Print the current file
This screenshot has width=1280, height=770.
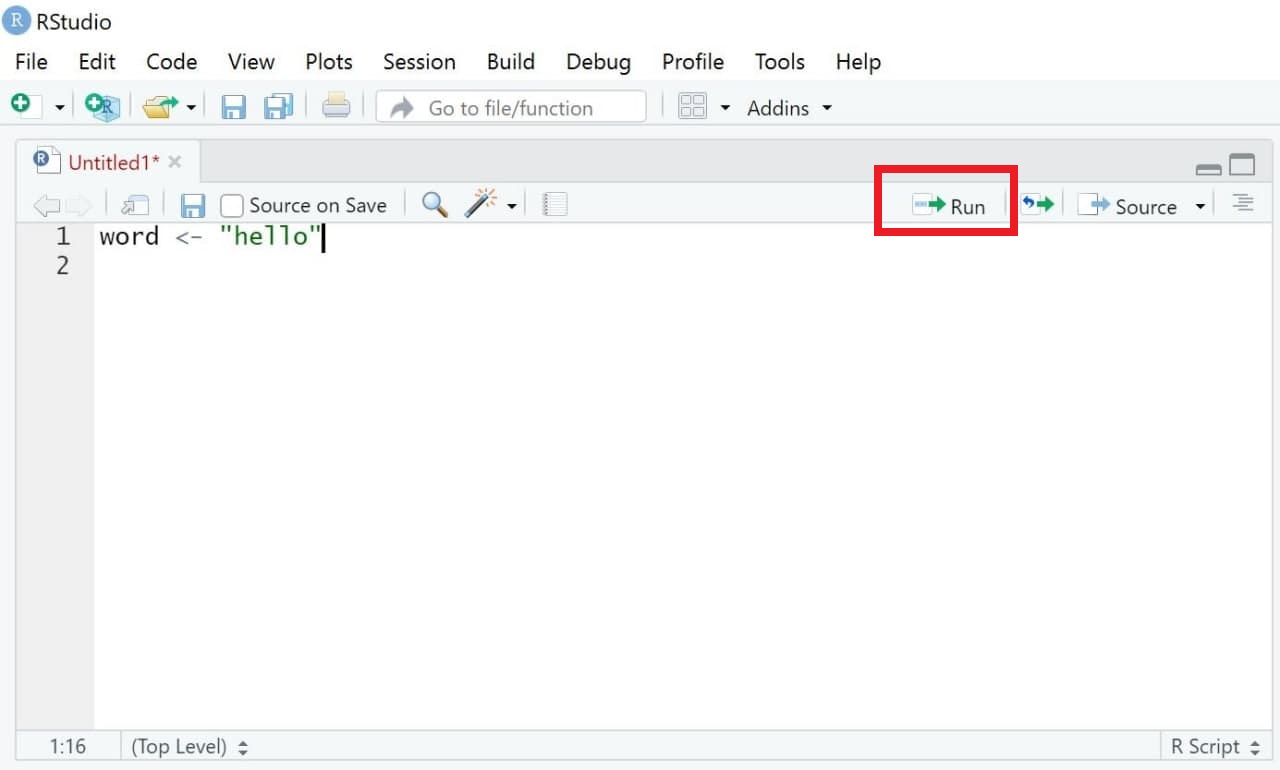click(x=336, y=107)
